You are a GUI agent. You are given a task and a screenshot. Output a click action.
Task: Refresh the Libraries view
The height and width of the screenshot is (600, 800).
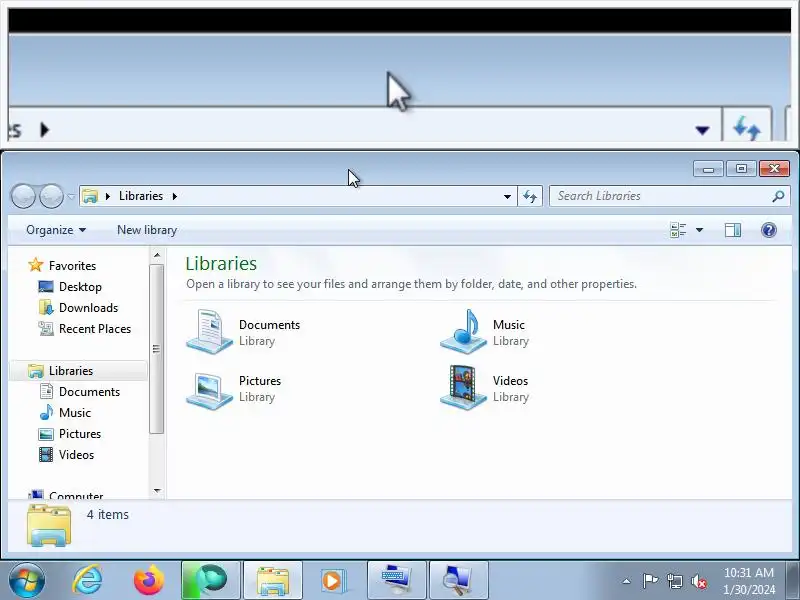(x=530, y=196)
